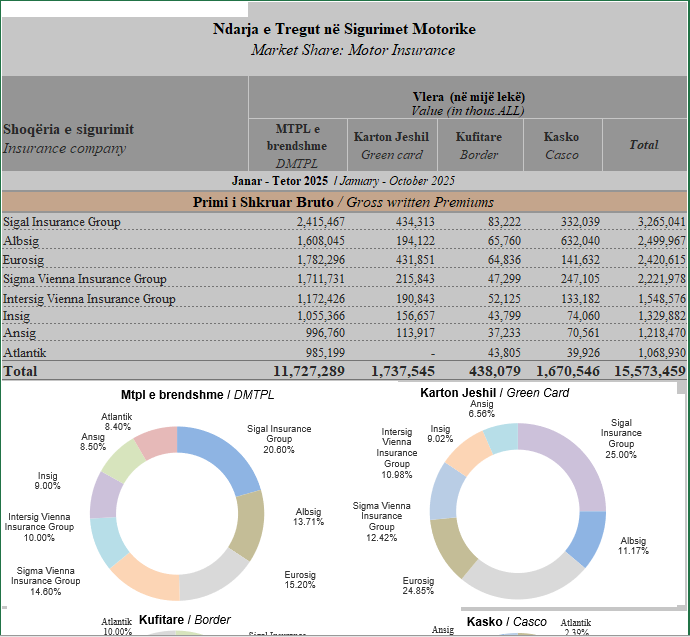The height and width of the screenshot is (637, 690).
Task: Click the 'Karton Jeshil / Green Card' chart title
Action: [x=494, y=393]
